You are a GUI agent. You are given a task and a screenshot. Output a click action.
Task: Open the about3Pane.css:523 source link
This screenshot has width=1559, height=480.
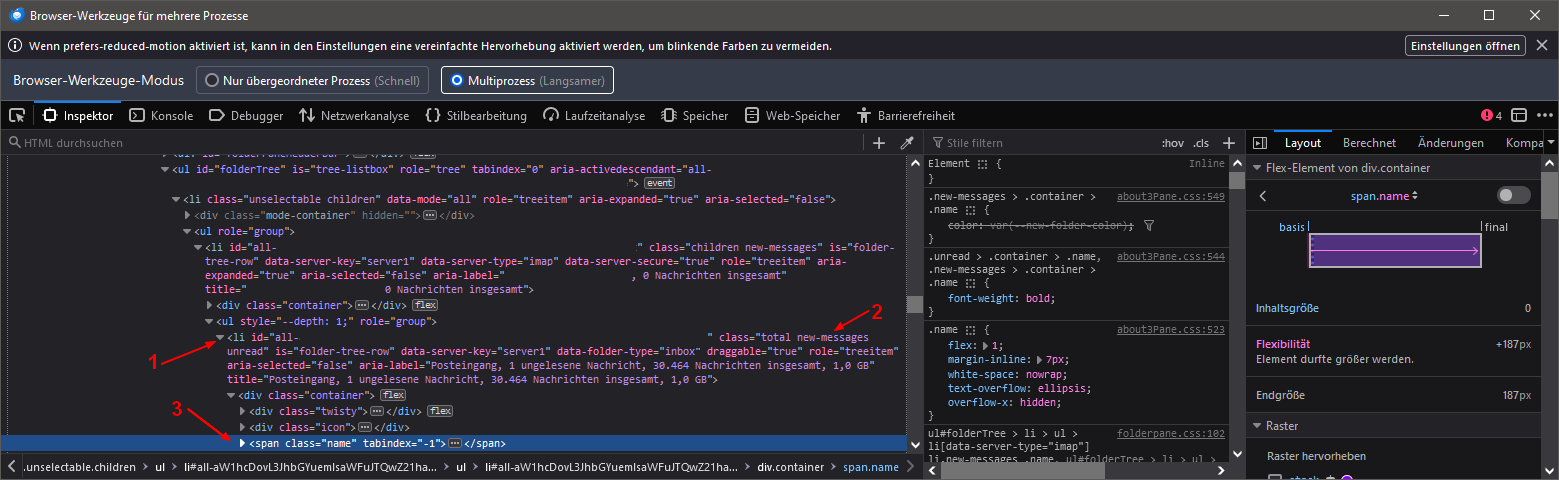tap(1170, 329)
